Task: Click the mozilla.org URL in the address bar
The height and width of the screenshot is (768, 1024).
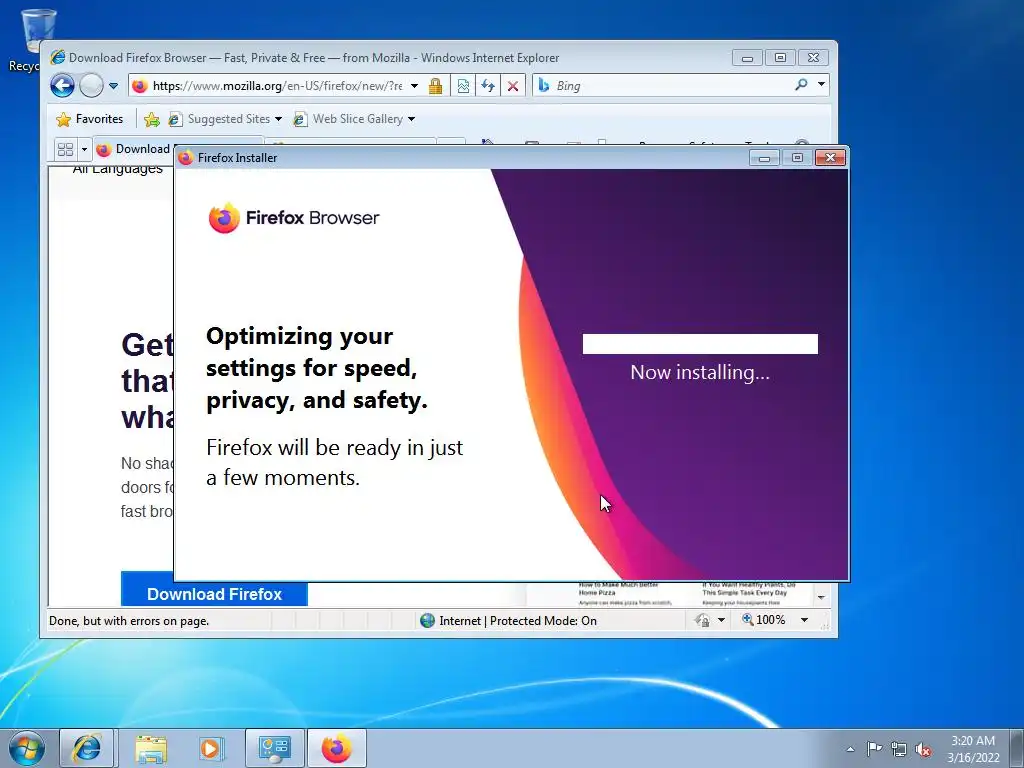Action: point(278,86)
